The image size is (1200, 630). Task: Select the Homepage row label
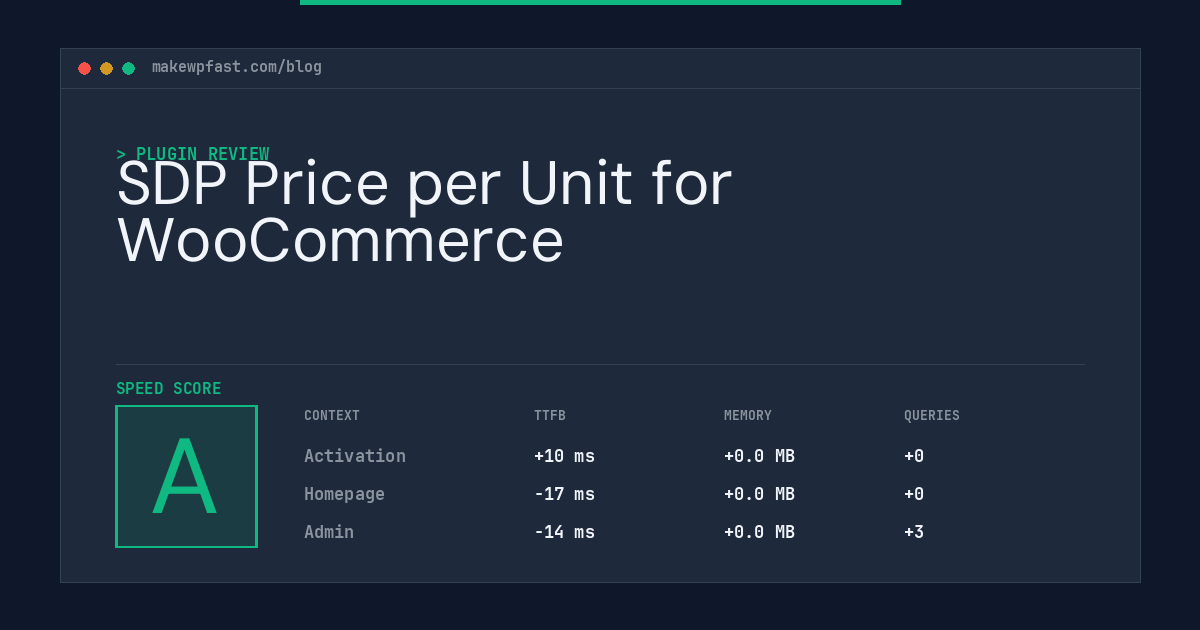point(344,494)
